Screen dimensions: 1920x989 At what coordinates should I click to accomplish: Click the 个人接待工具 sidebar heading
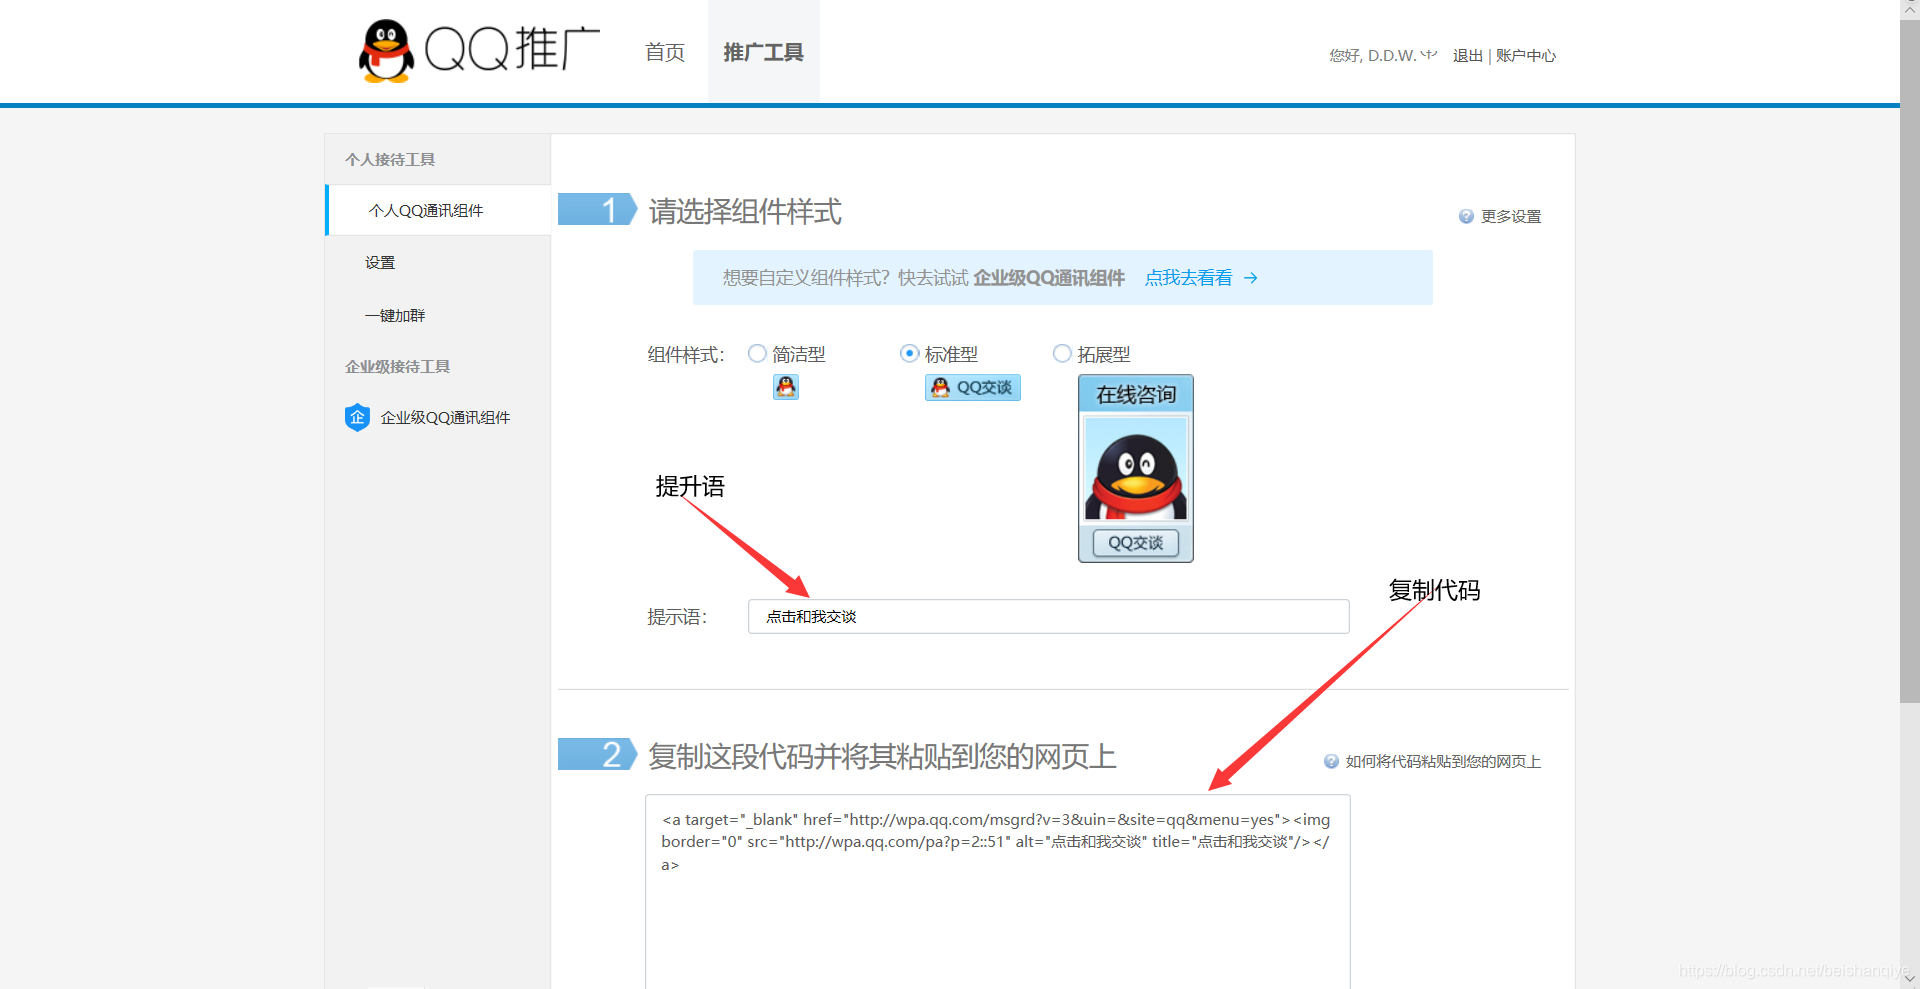click(390, 160)
